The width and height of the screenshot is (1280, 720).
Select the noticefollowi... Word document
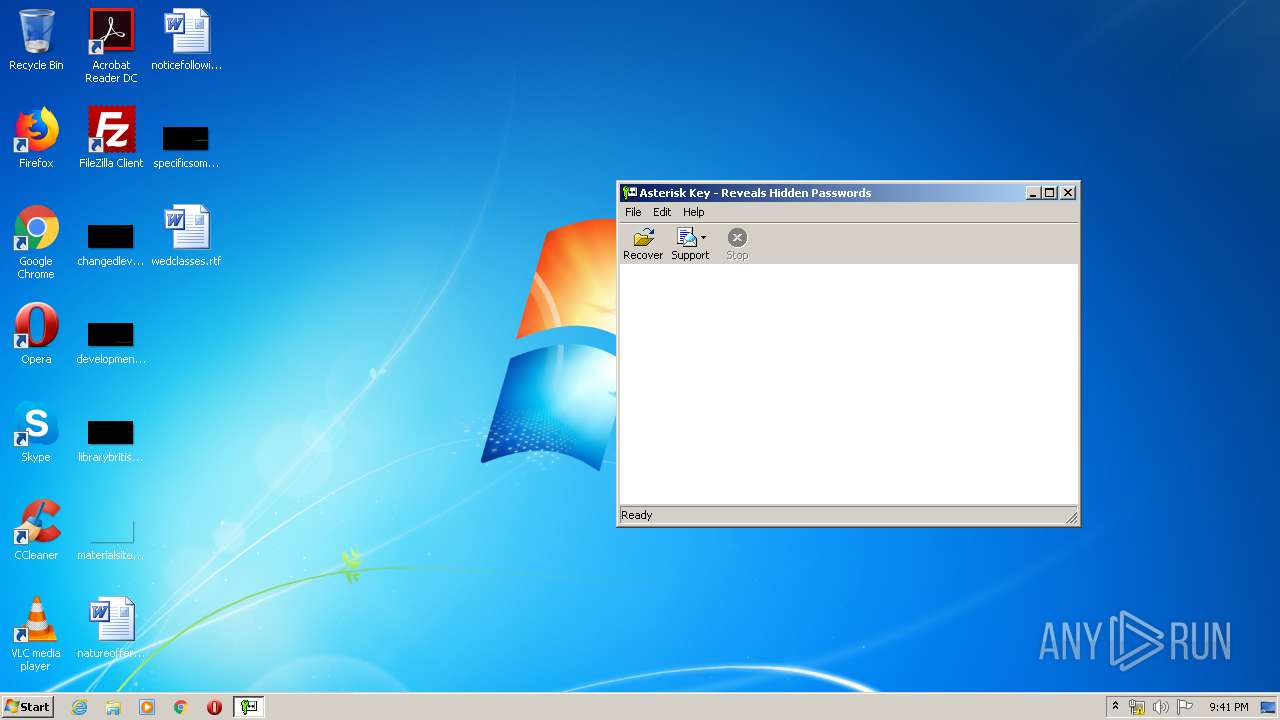186,41
